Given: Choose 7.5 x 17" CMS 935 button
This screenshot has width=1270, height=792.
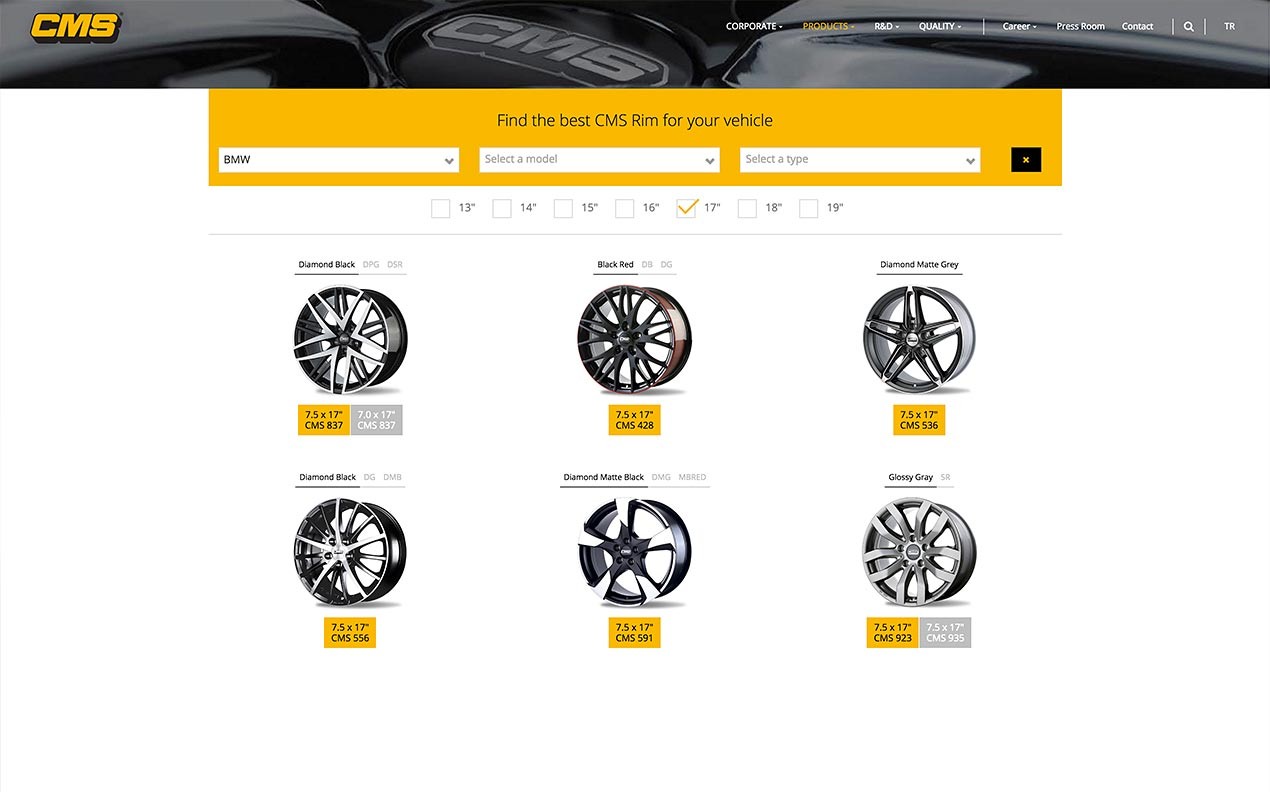Looking at the screenshot, I should point(945,632).
